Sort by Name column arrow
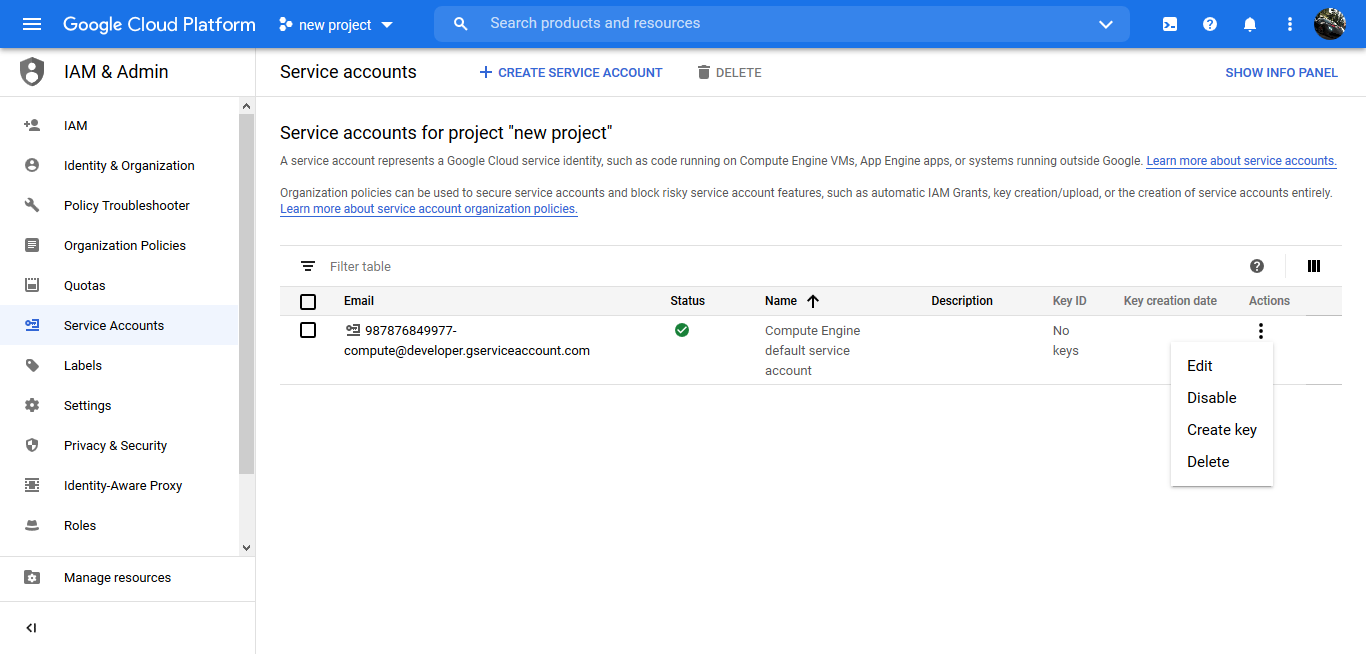The width and height of the screenshot is (1366, 654). click(813, 301)
